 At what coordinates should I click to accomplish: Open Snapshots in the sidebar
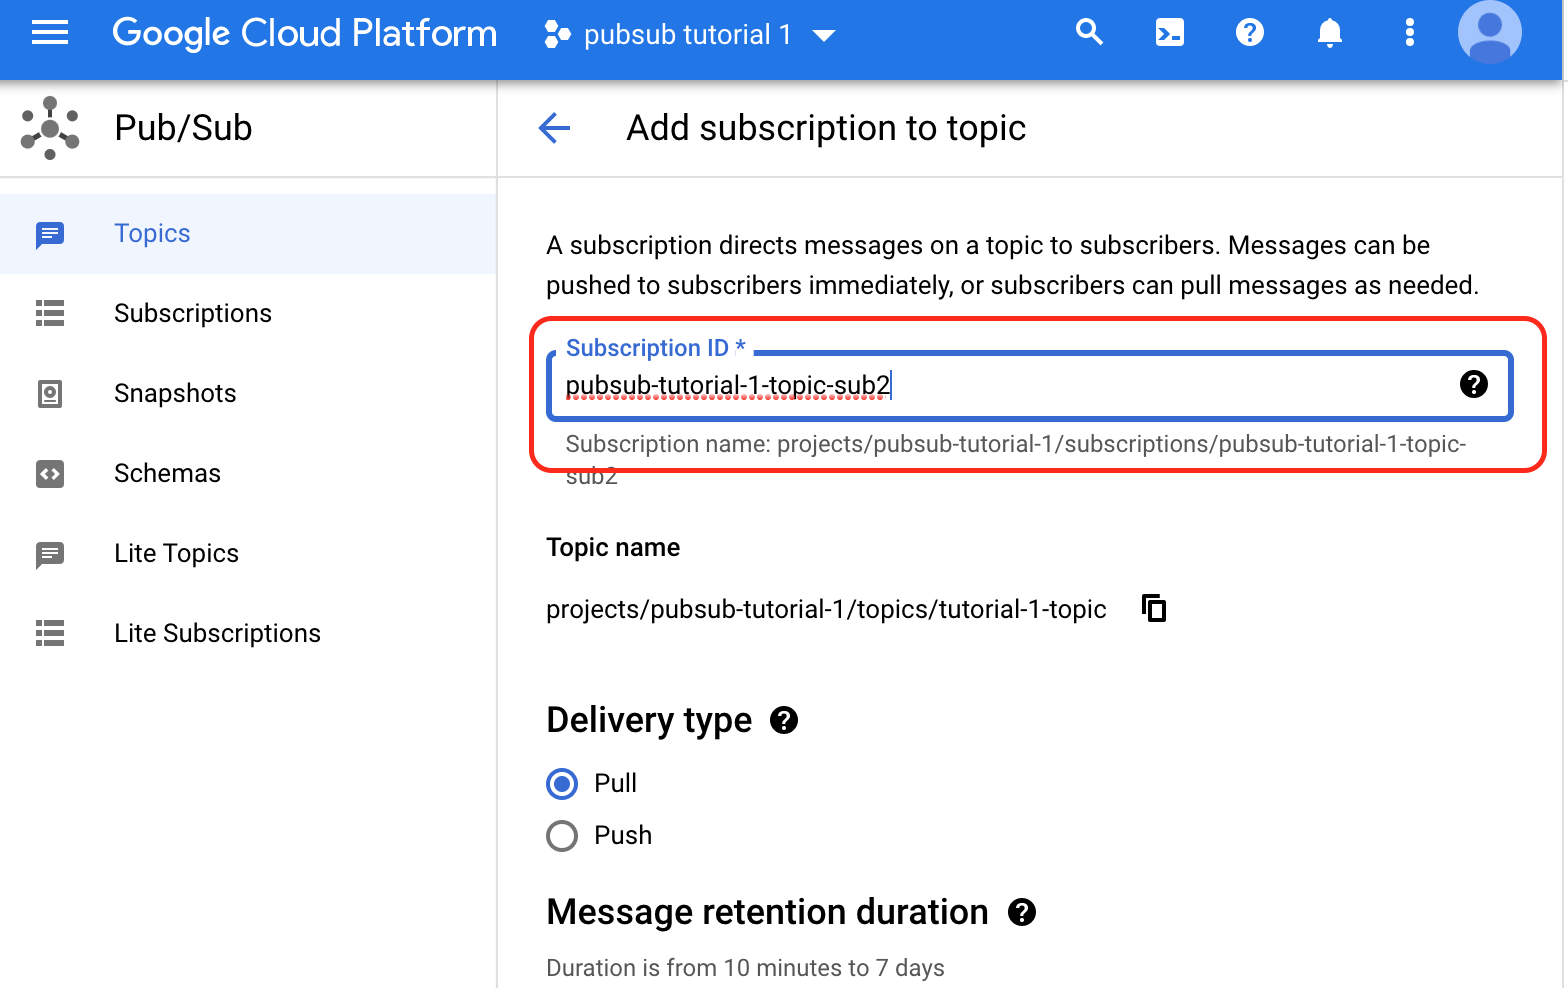(248, 394)
